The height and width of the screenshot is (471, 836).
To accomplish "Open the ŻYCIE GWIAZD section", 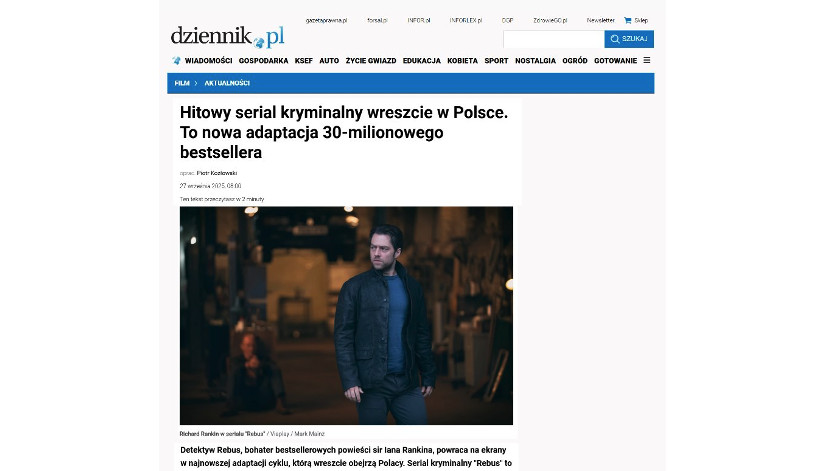I will tap(371, 61).
